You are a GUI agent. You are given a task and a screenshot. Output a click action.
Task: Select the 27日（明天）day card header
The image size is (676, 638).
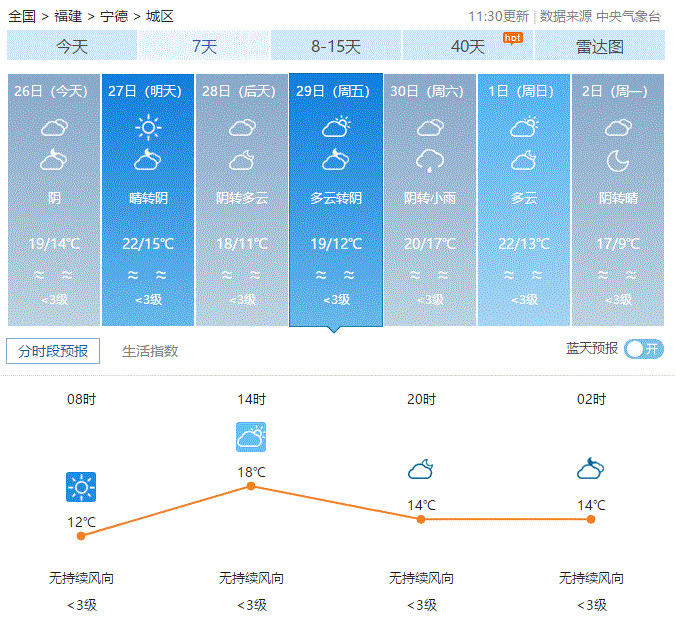pos(145,91)
